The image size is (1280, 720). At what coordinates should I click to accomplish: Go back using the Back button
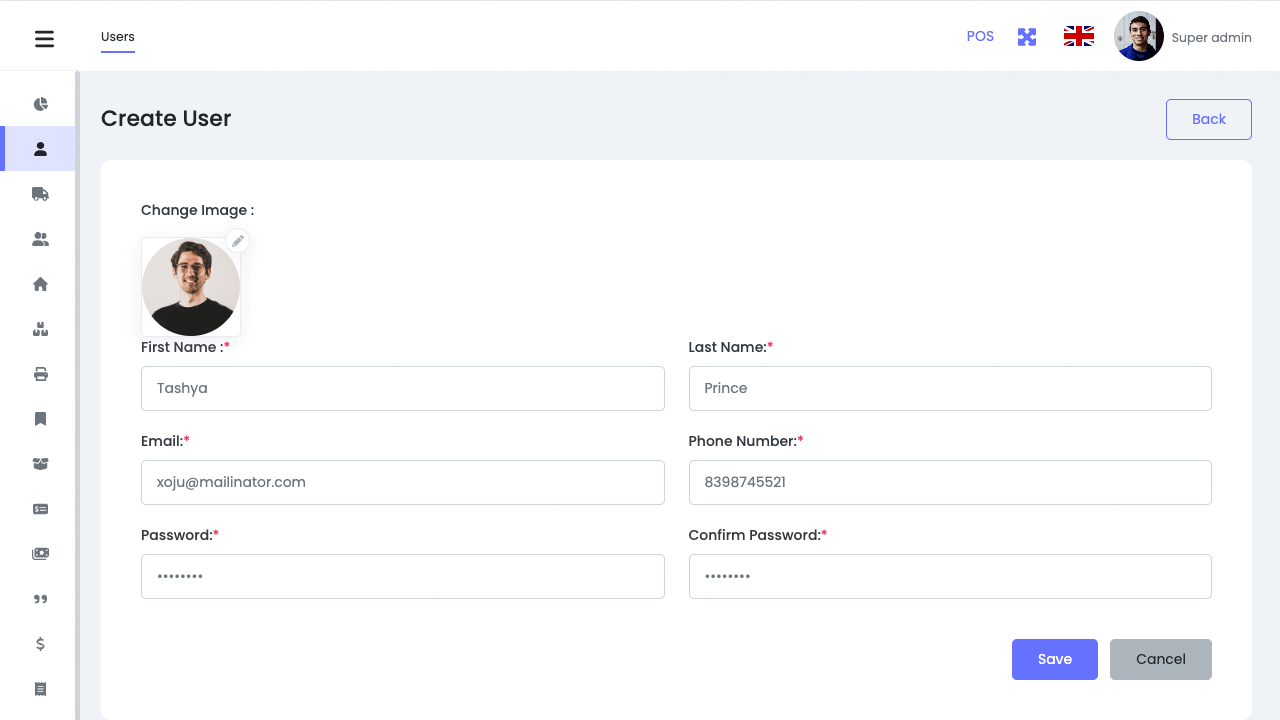[x=1208, y=119]
